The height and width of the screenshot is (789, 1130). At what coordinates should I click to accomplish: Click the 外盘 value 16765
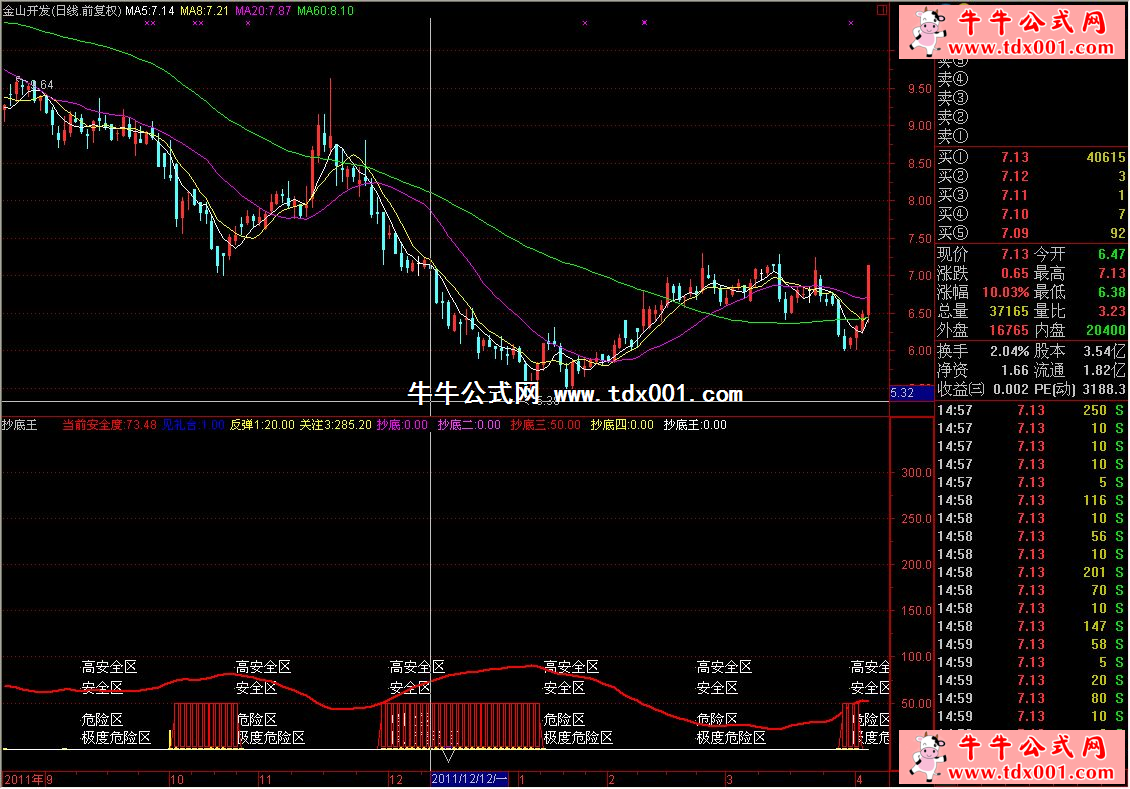point(1009,331)
